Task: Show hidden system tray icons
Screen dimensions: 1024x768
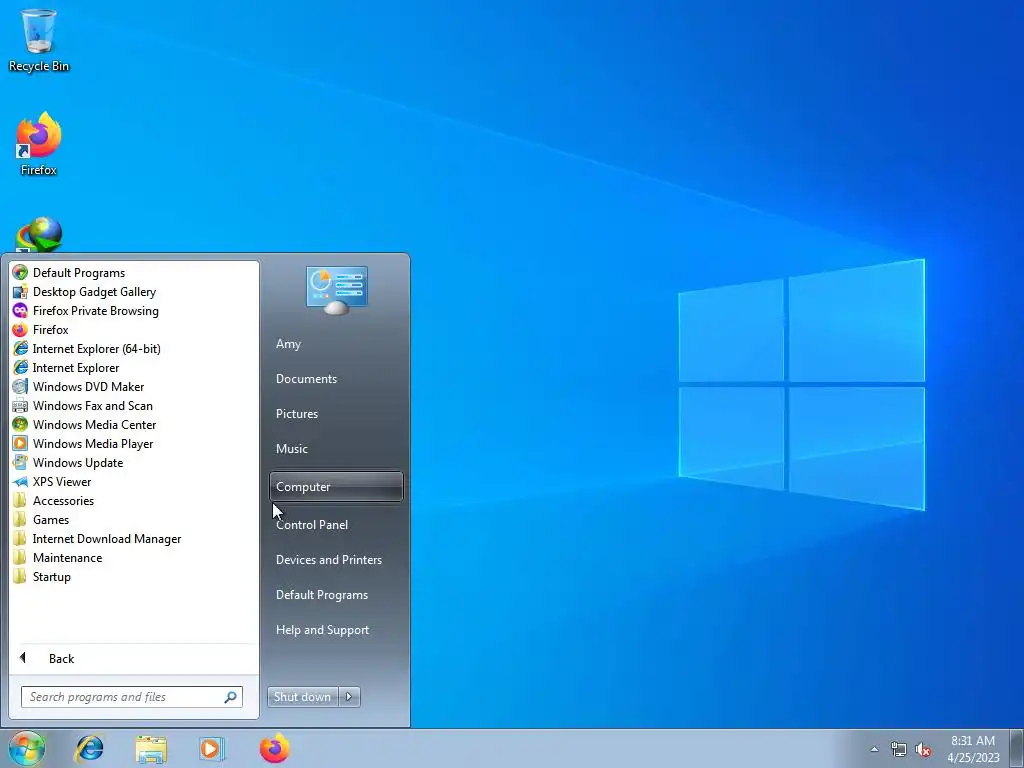Action: coord(874,749)
